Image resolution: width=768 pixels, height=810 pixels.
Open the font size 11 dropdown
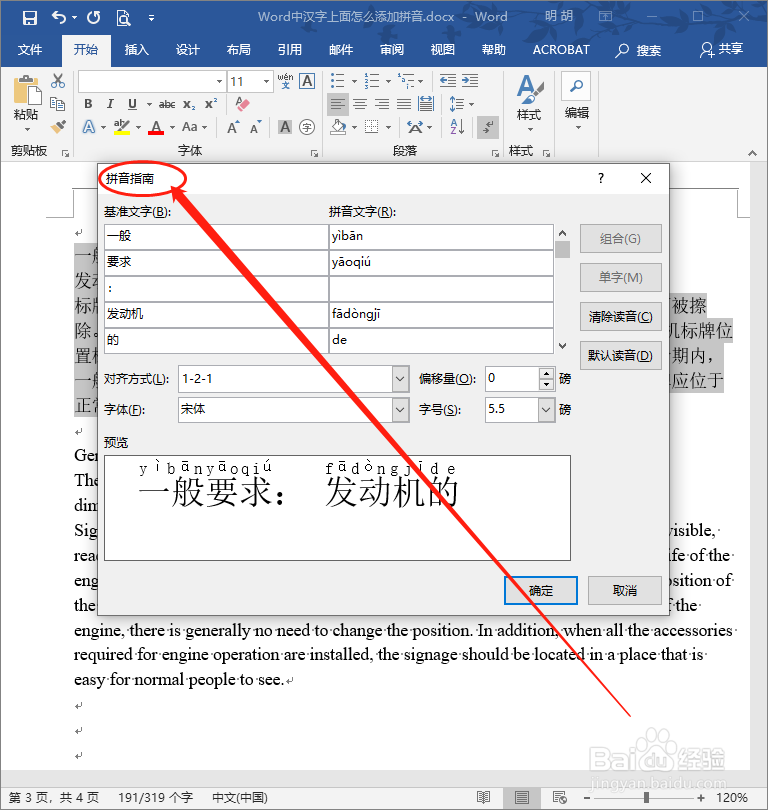[x=267, y=82]
